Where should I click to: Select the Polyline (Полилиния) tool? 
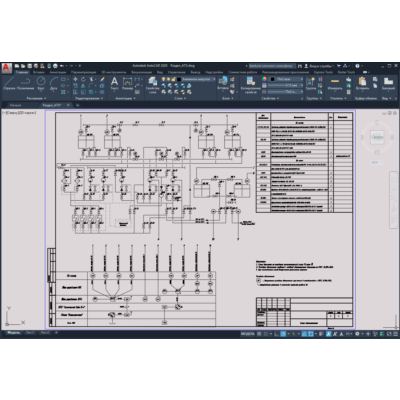(x=25, y=83)
